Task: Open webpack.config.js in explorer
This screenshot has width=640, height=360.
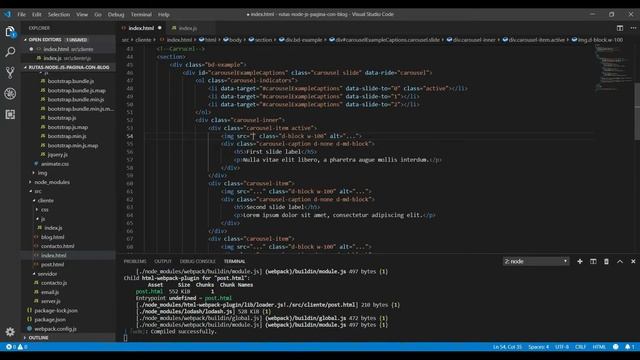Action: coord(55,329)
